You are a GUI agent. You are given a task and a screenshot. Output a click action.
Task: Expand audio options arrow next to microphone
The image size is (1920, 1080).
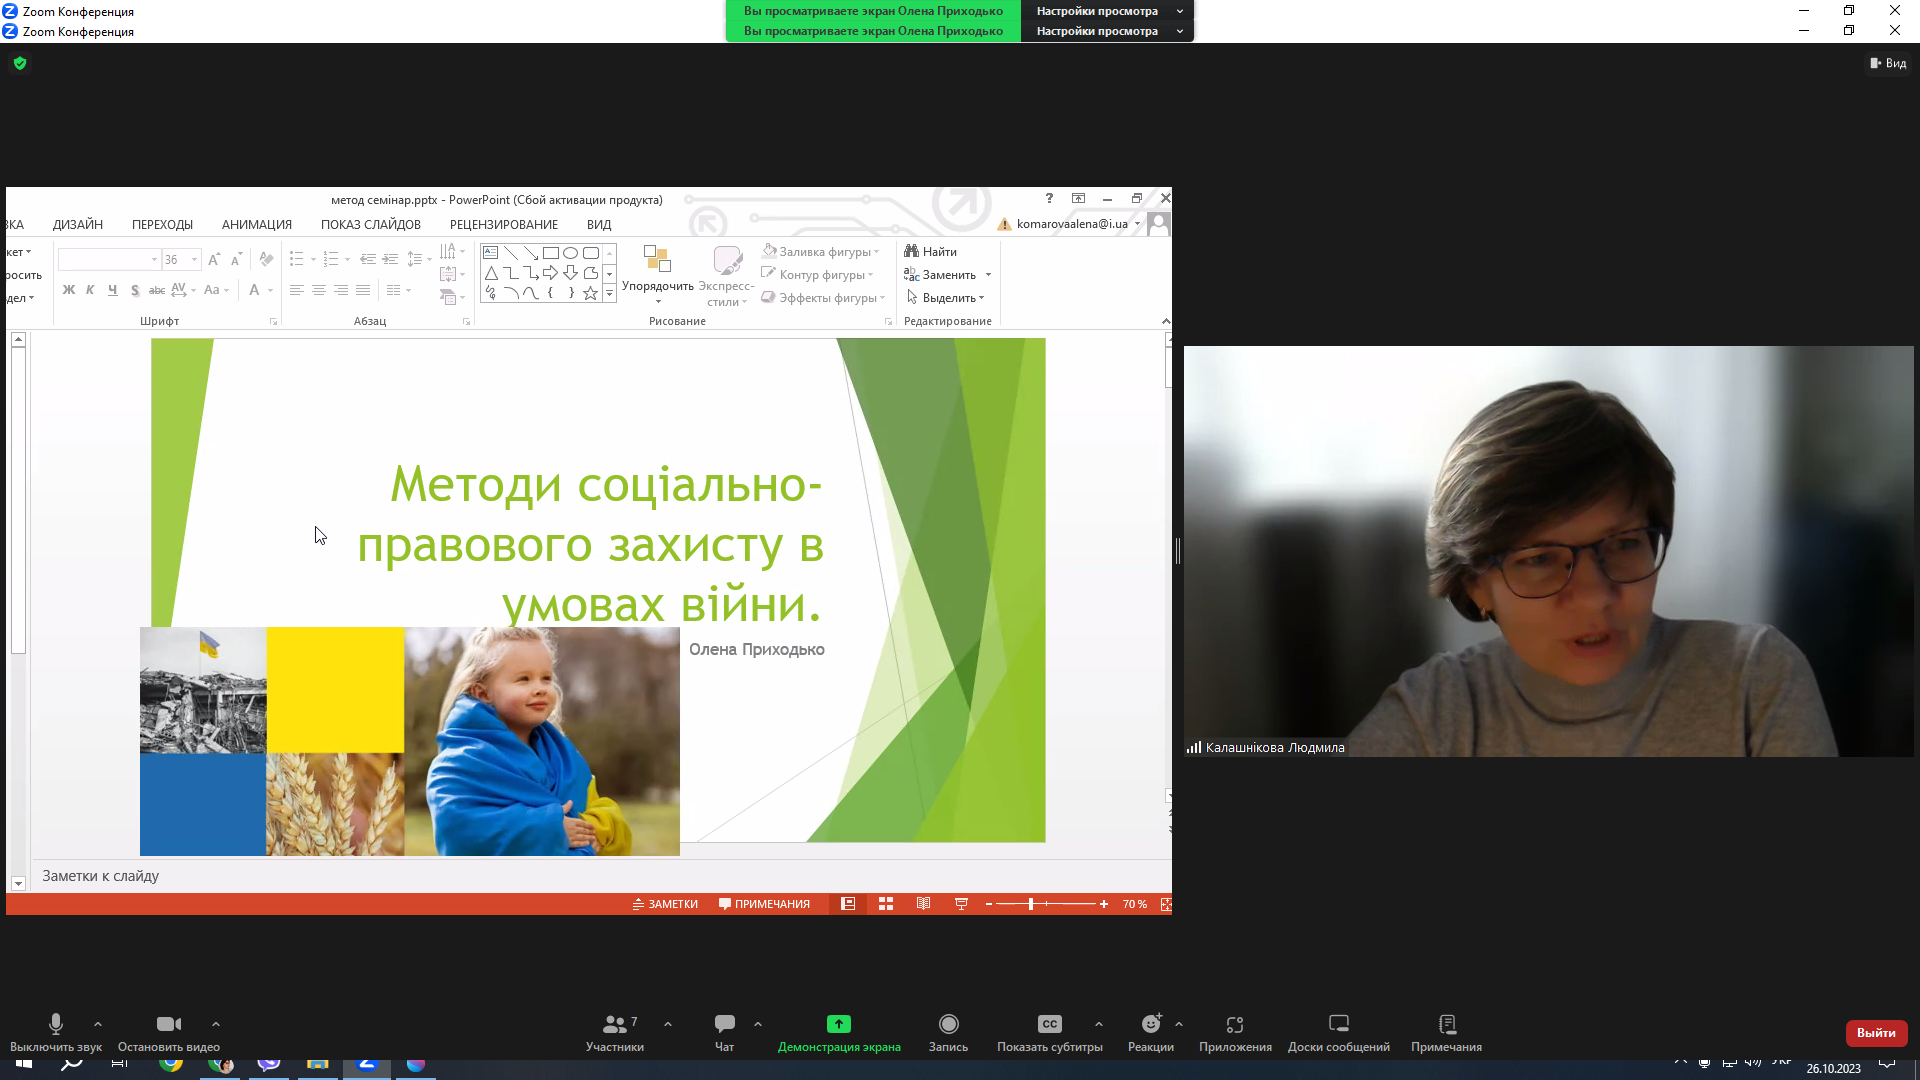98,1024
